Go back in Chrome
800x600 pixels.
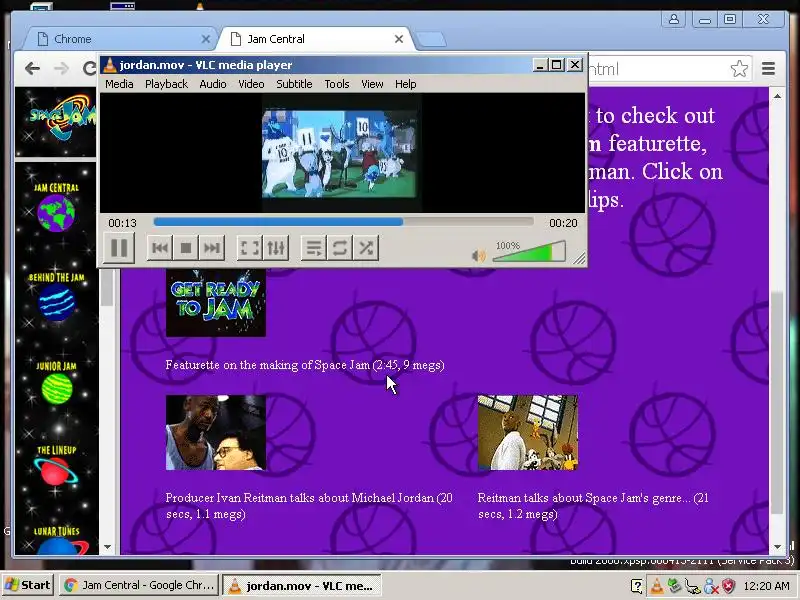click(32, 68)
